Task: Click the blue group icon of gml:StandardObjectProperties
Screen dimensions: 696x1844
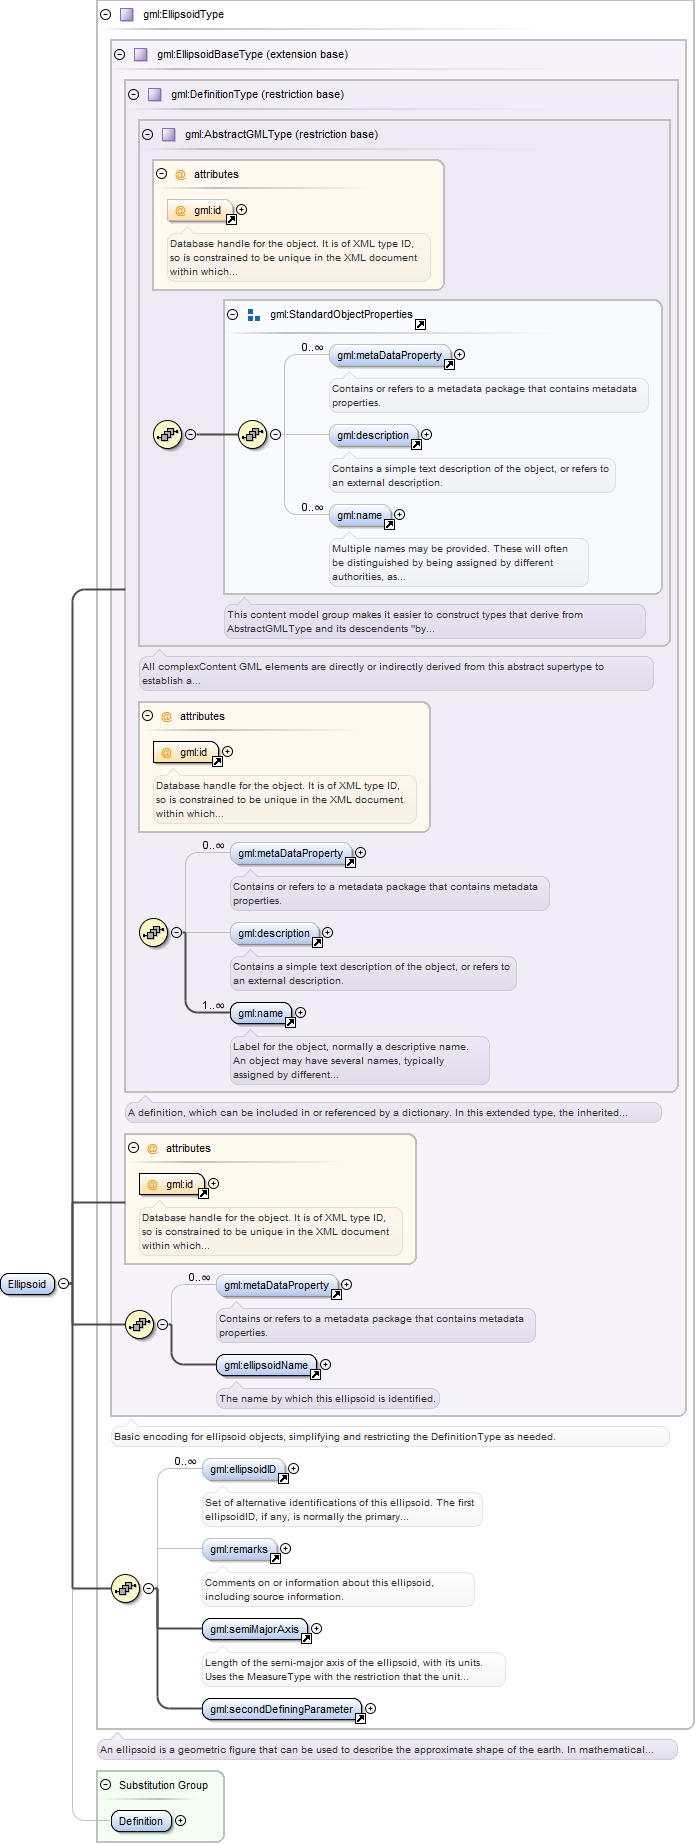Action: tap(254, 314)
